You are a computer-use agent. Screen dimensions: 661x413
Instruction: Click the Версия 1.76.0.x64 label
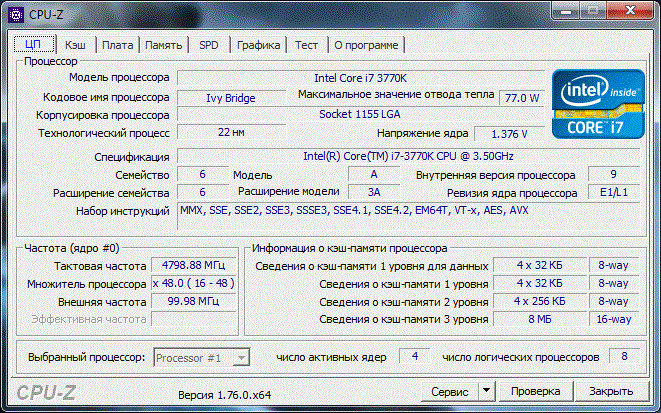224,395
